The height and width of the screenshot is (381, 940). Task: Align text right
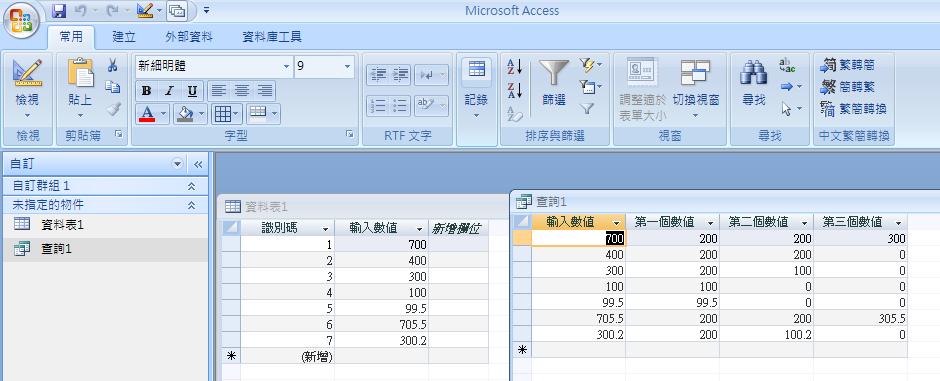[264, 91]
